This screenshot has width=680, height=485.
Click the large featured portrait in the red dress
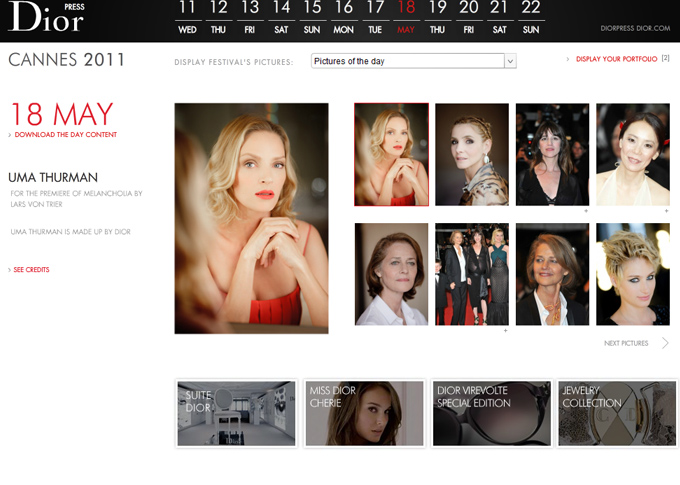click(251, 218)
